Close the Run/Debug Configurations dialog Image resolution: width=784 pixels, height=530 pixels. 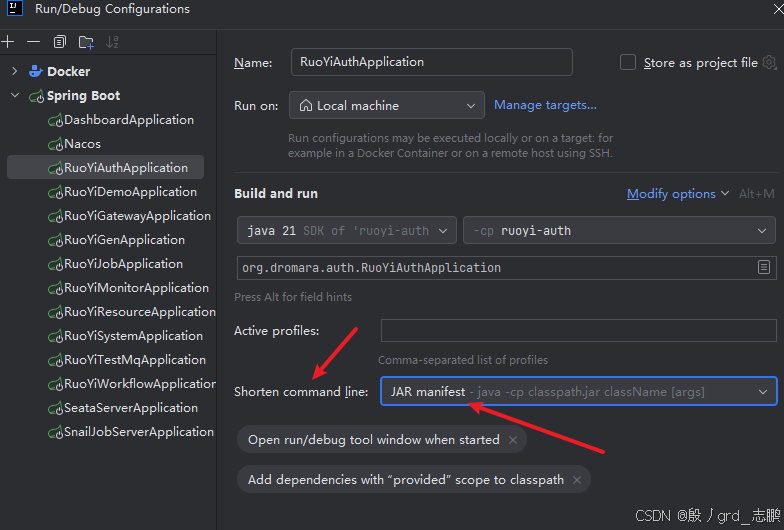(x=778, y=8)
